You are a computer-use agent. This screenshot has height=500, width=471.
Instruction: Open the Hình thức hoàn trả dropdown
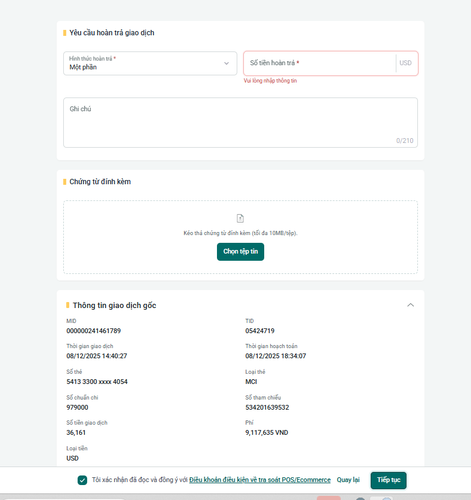pos(150,63)
